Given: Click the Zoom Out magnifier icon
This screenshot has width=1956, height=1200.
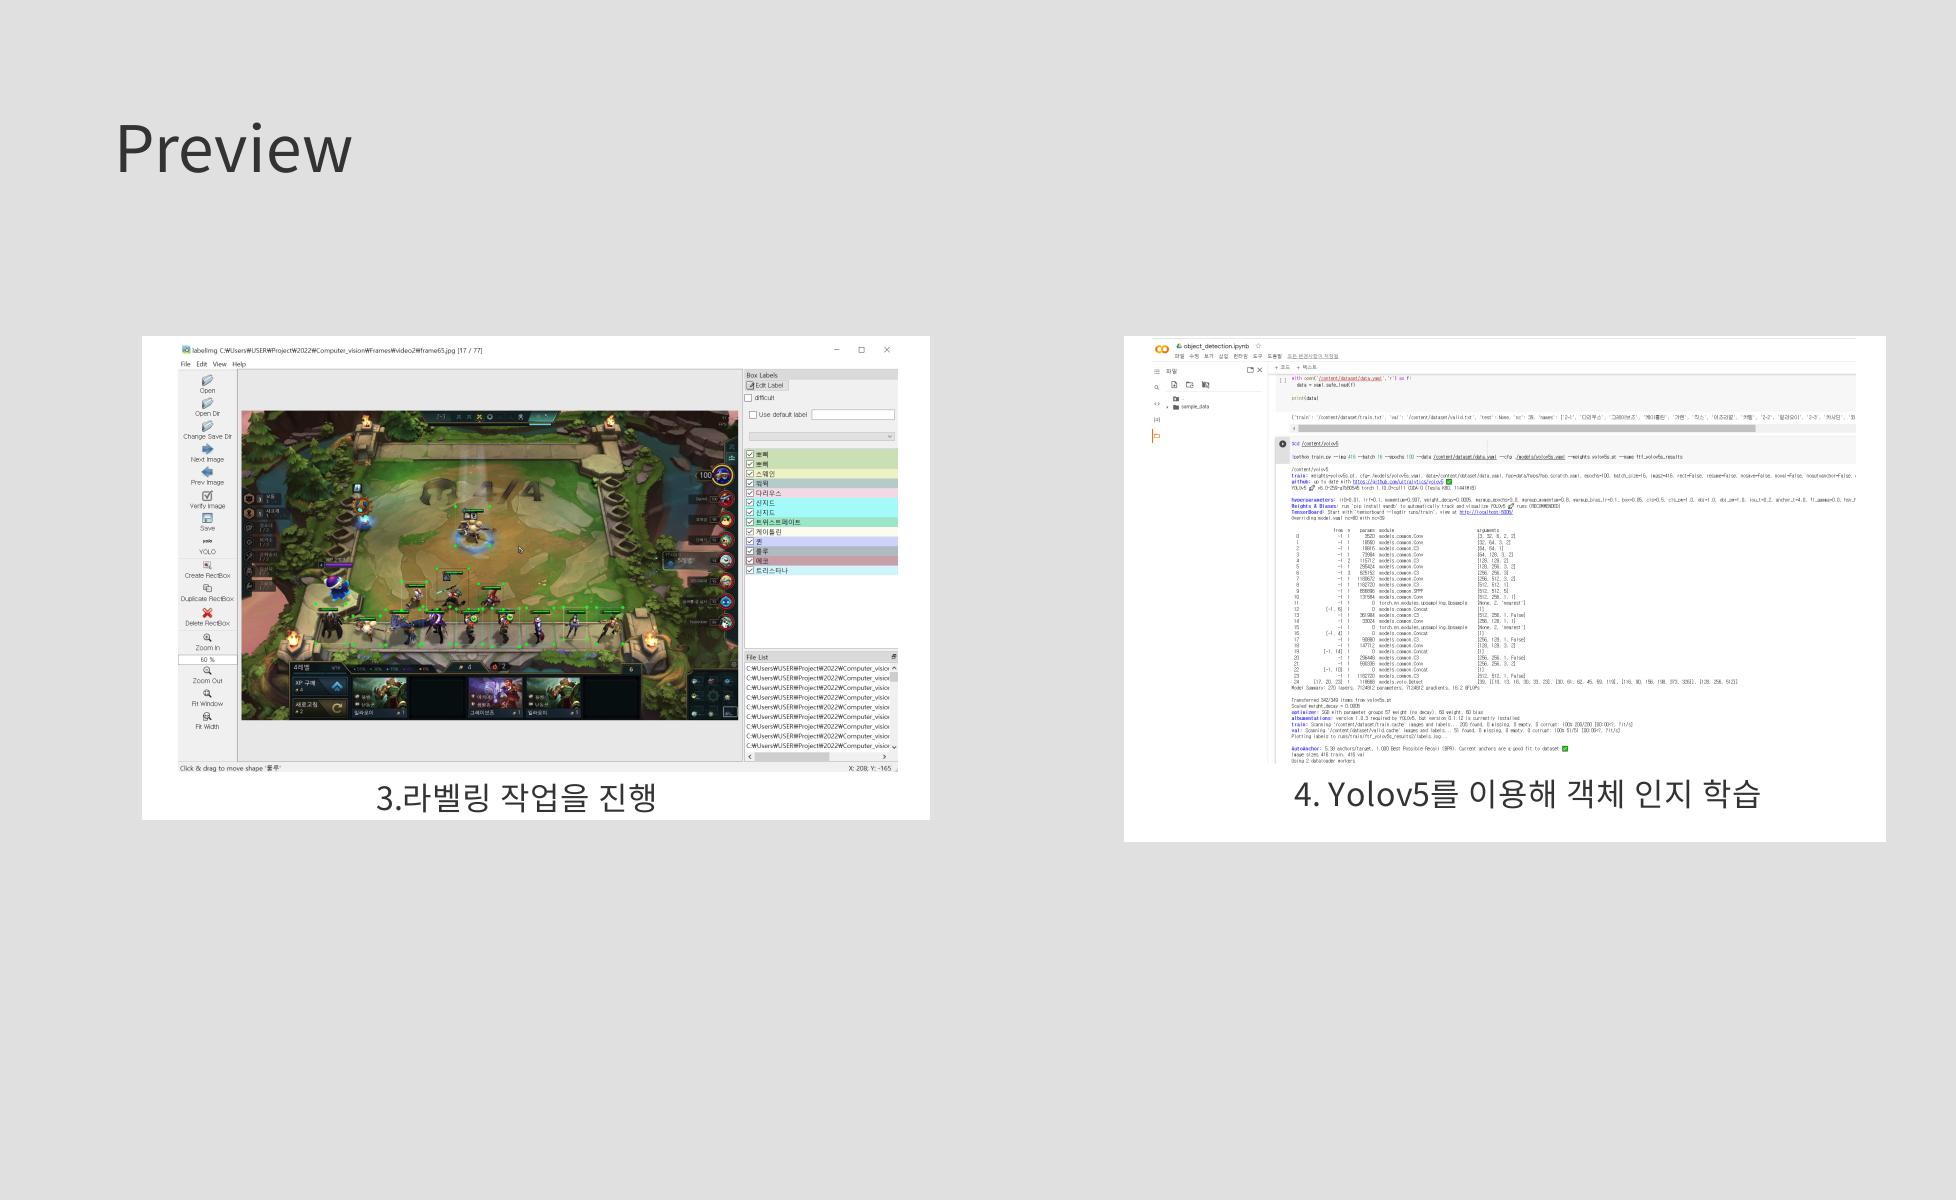Looking at the screenshot, I should (207, 671).
